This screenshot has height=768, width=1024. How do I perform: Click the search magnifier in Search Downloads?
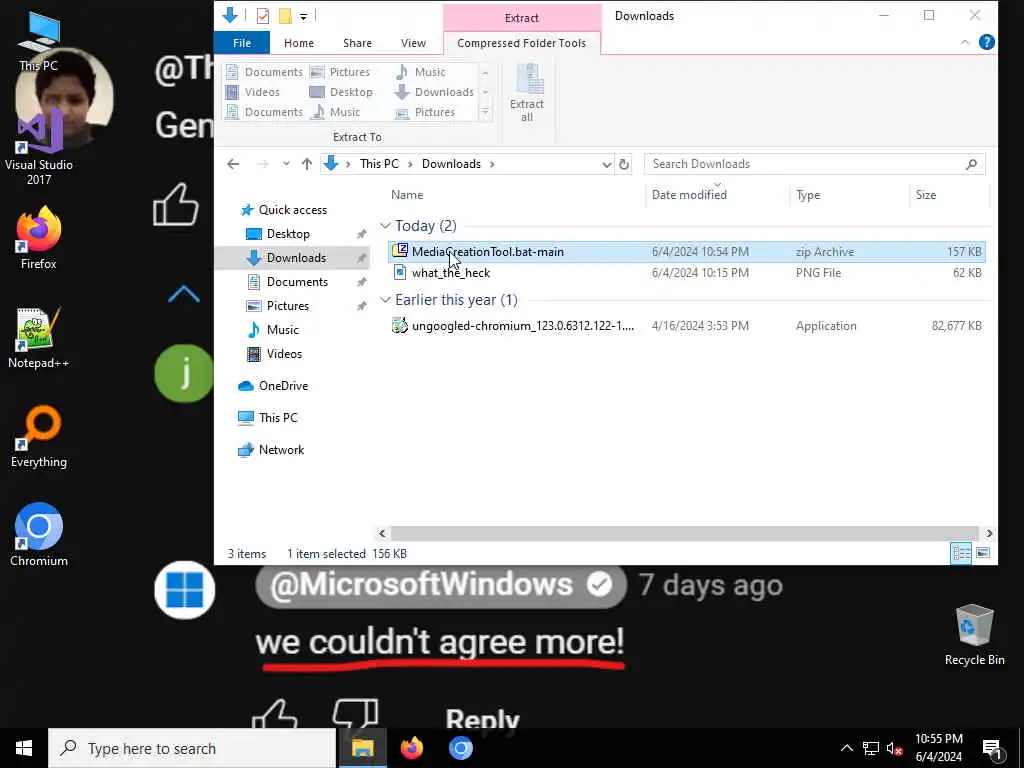(x=972, y=164)
